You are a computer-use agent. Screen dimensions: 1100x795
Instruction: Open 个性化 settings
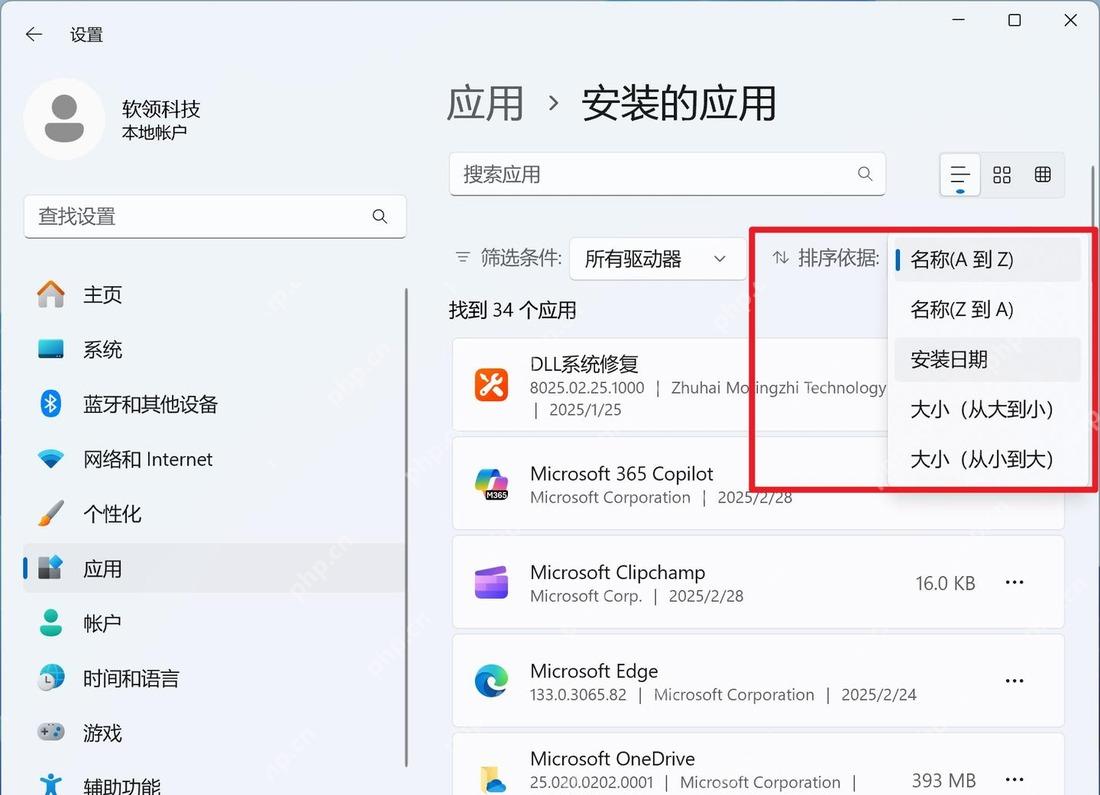pos(214,514)
